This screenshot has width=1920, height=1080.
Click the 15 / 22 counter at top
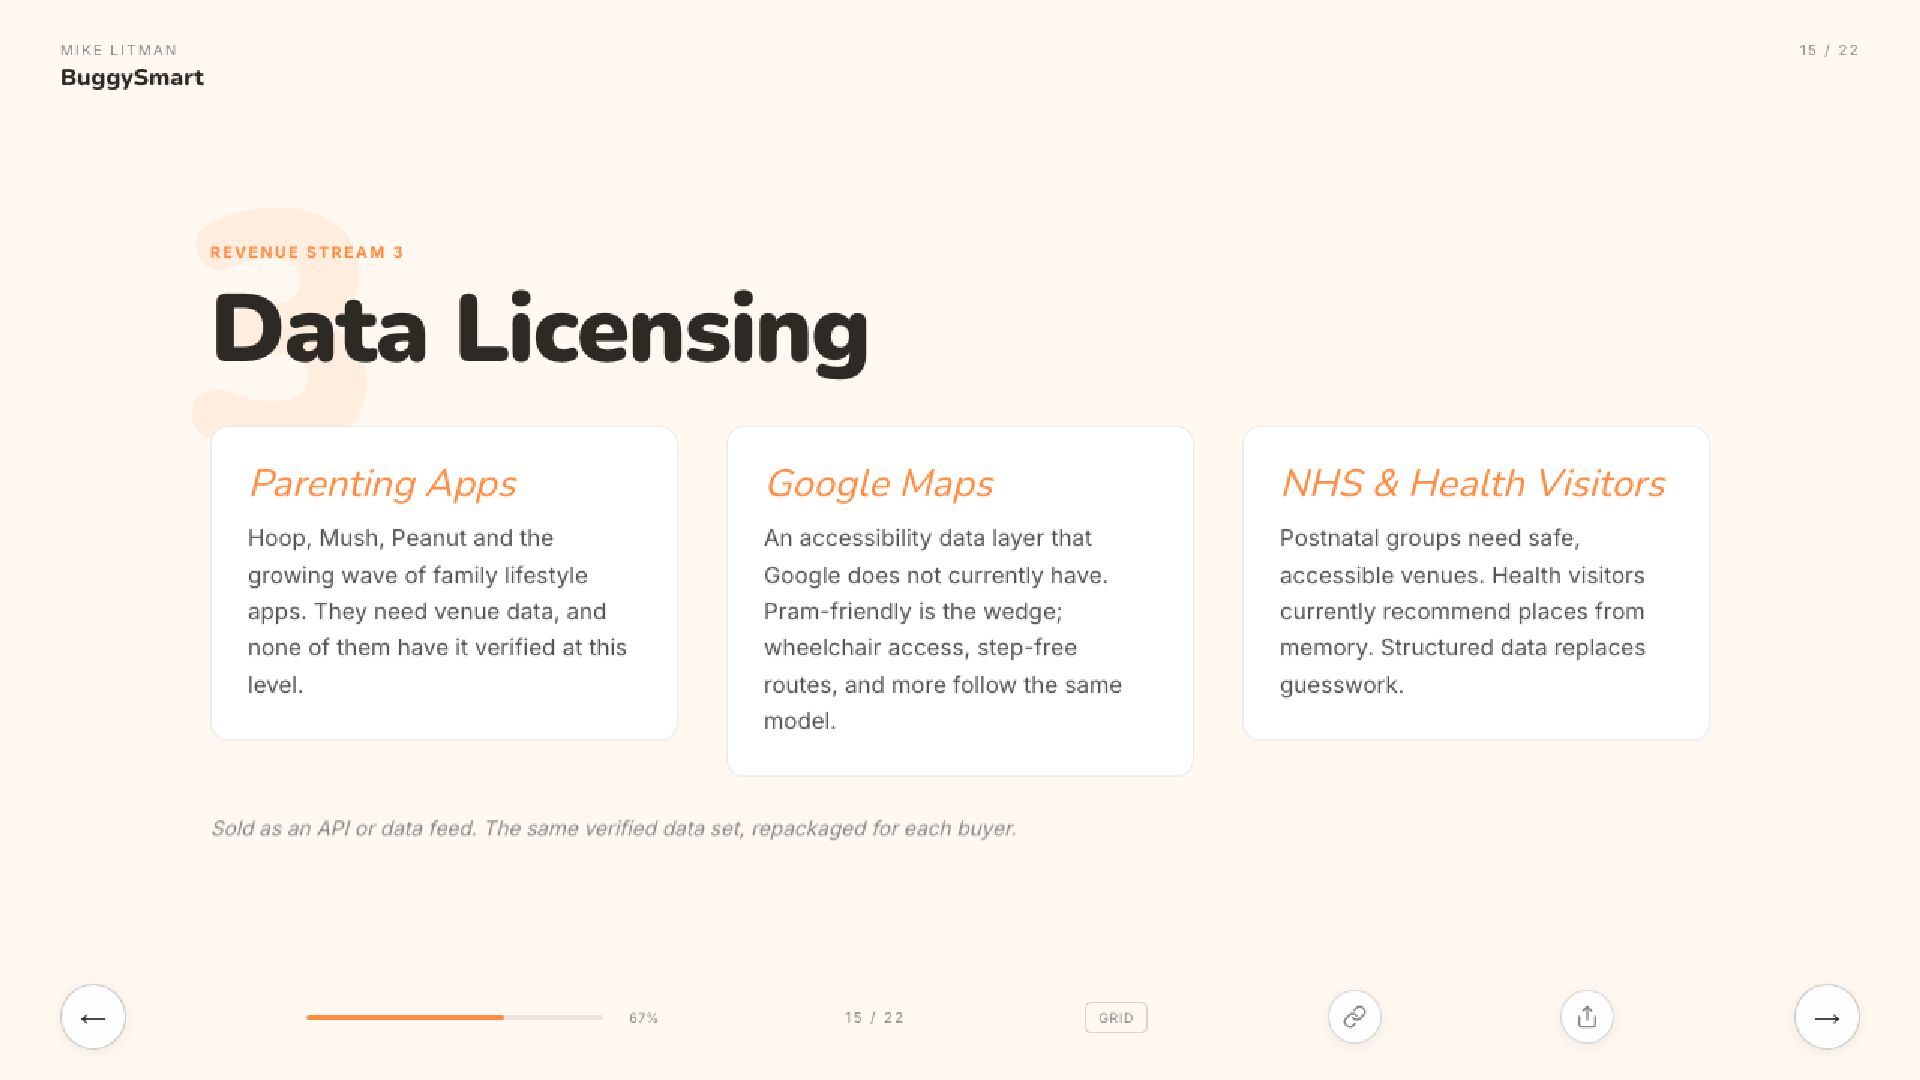pyautogui.click(x=1828, y=50)
